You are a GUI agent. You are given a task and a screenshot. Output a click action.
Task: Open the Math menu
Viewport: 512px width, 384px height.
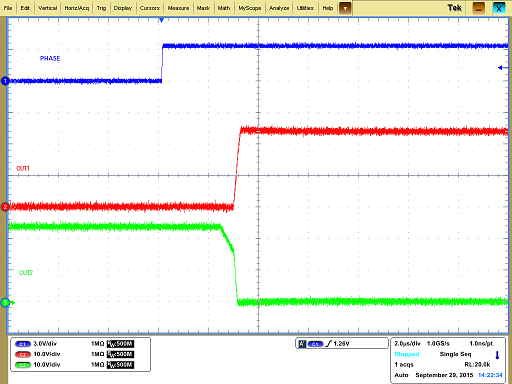pos(224,8)
